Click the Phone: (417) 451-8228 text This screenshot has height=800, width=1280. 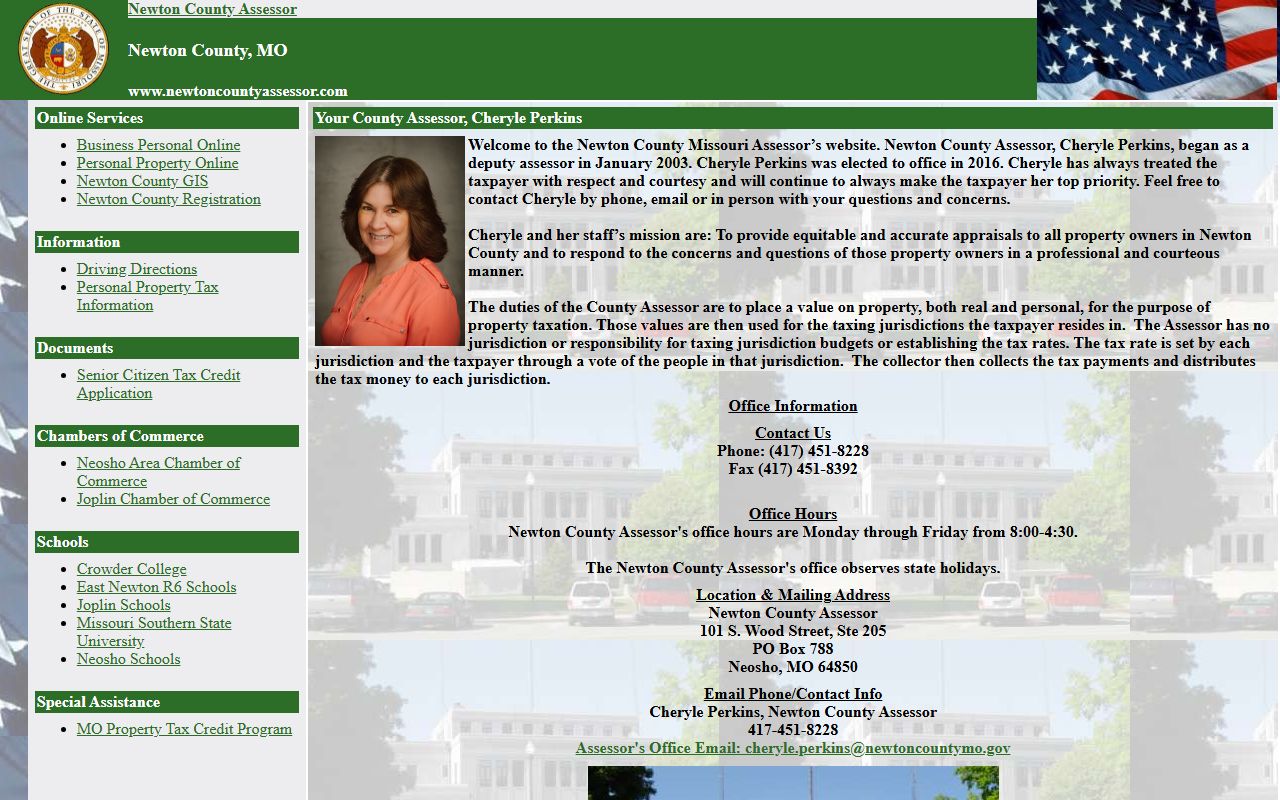click(793, 451)
